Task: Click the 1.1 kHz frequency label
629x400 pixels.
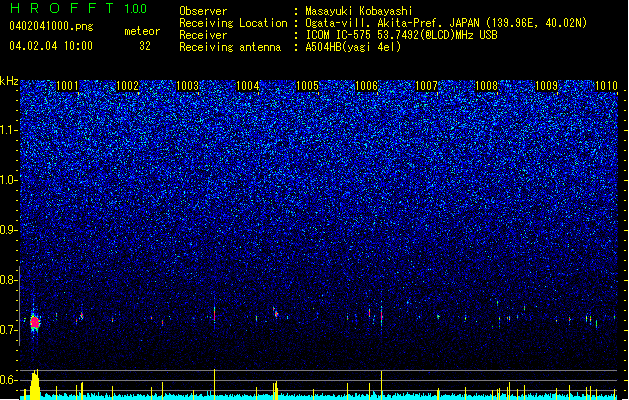Action: 9,130
